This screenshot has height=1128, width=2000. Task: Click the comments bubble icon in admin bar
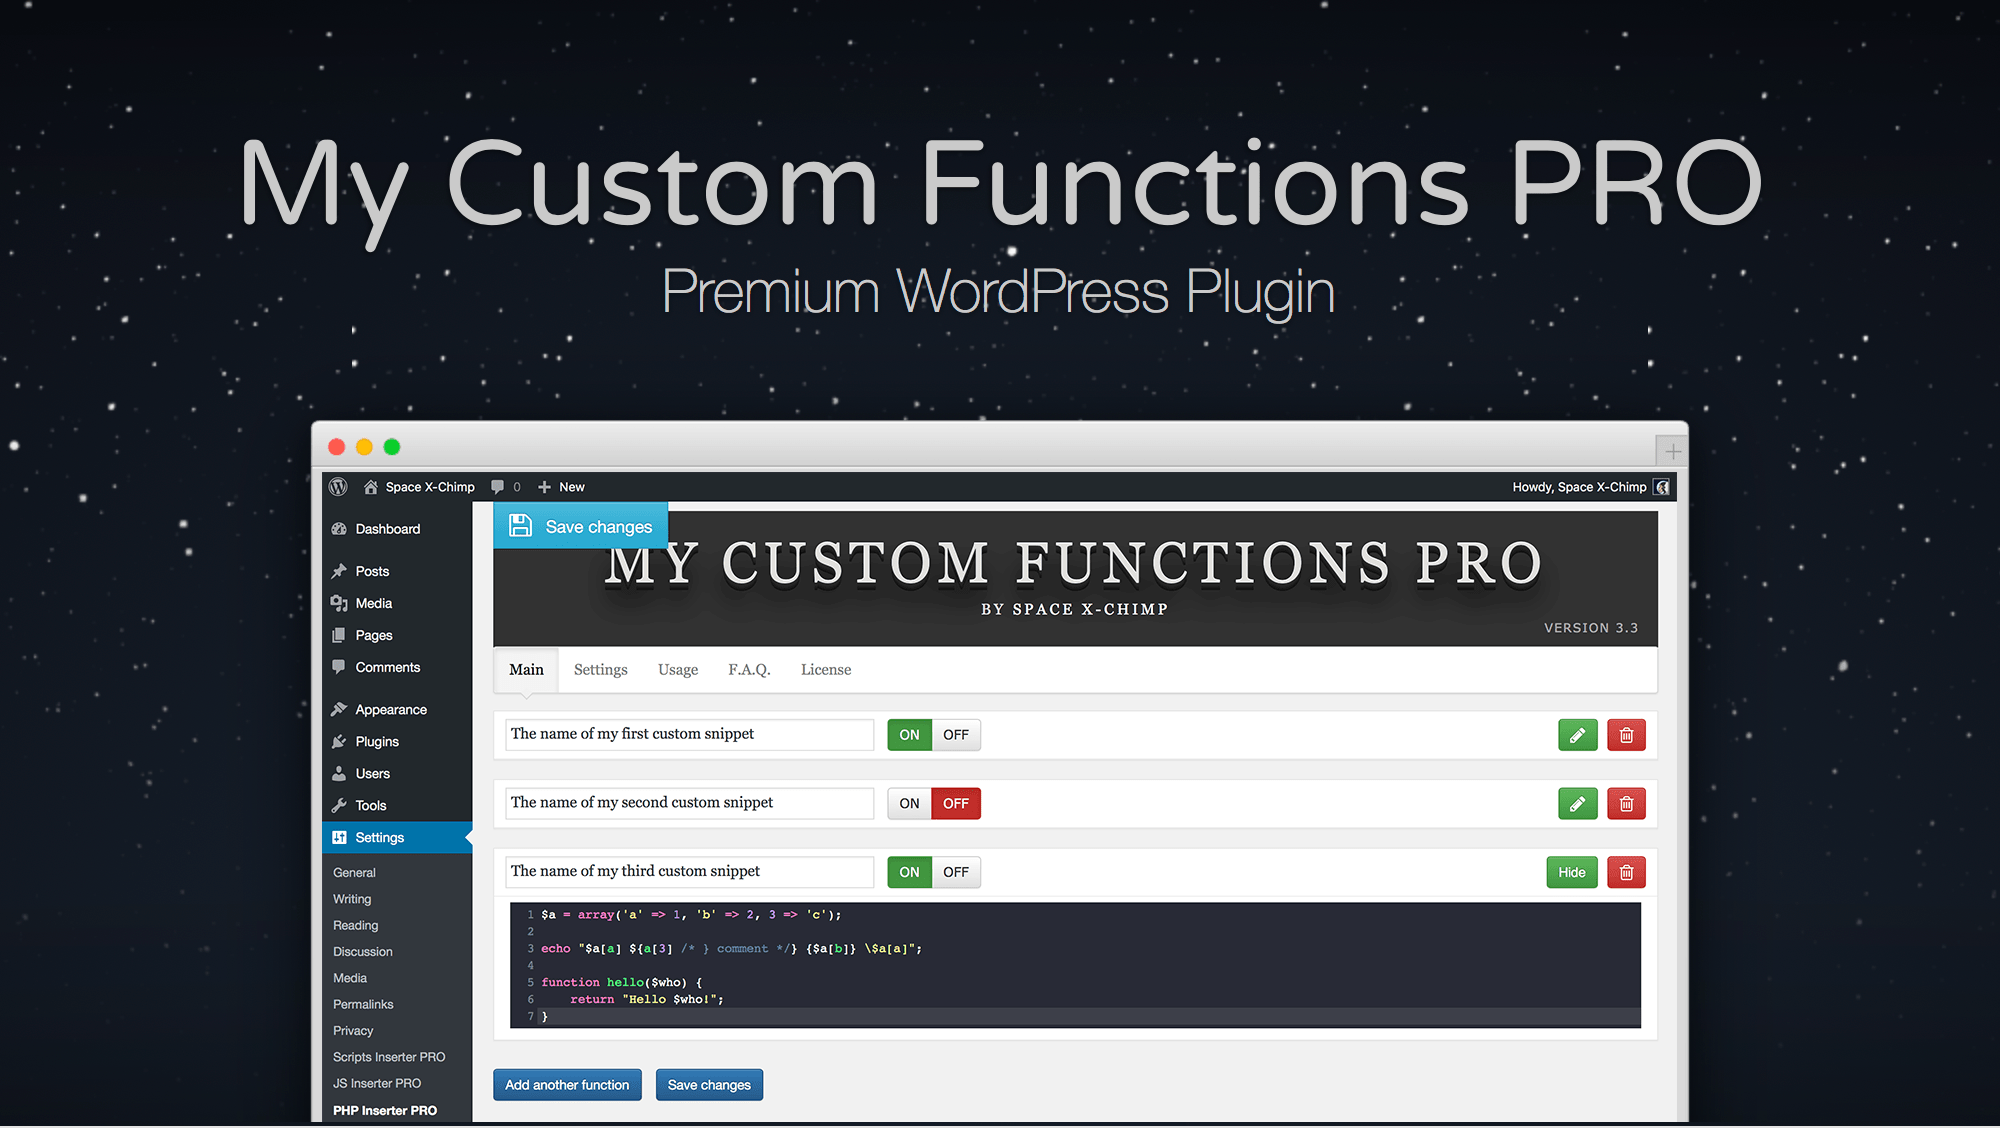pyautogui.click(x=497, y=487)
